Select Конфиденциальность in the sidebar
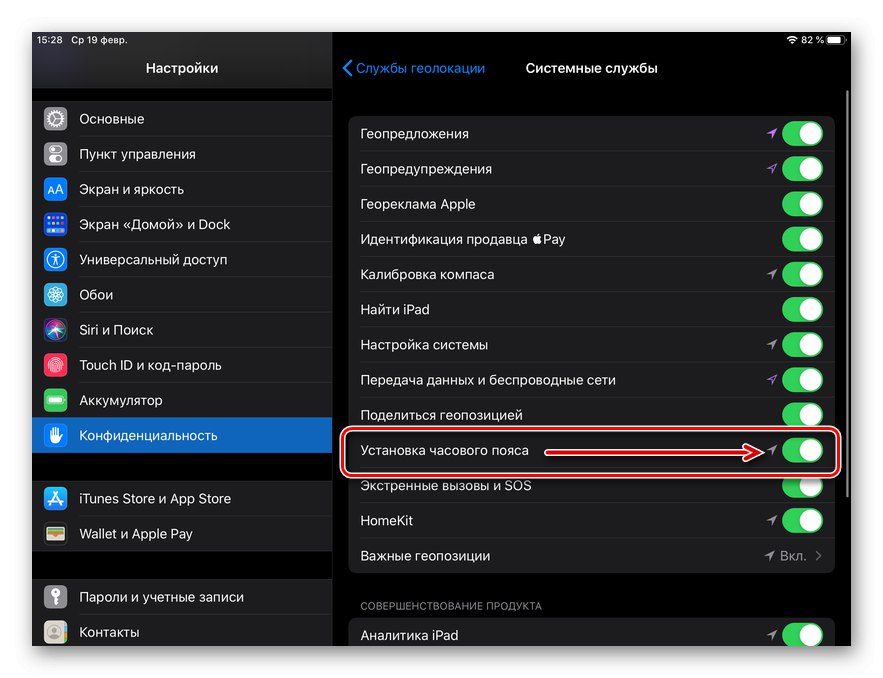Viewport: 883px width, 678px height. coord(148,436)
